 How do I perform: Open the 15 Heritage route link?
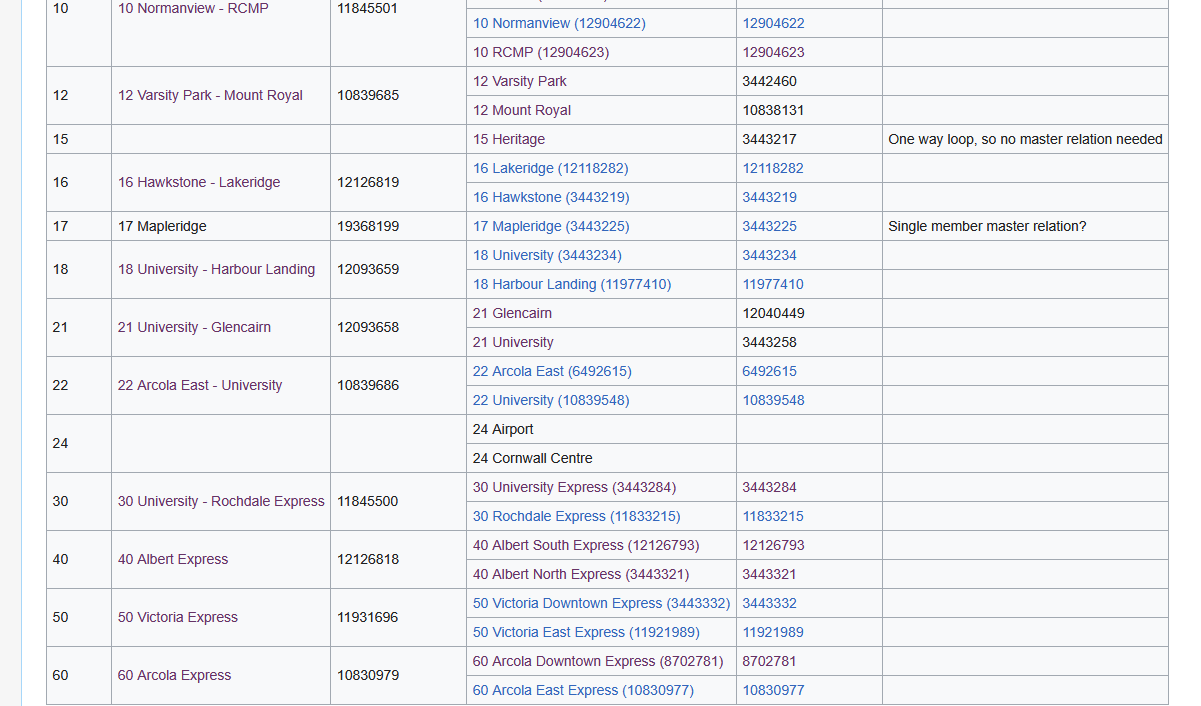point(507,139)
